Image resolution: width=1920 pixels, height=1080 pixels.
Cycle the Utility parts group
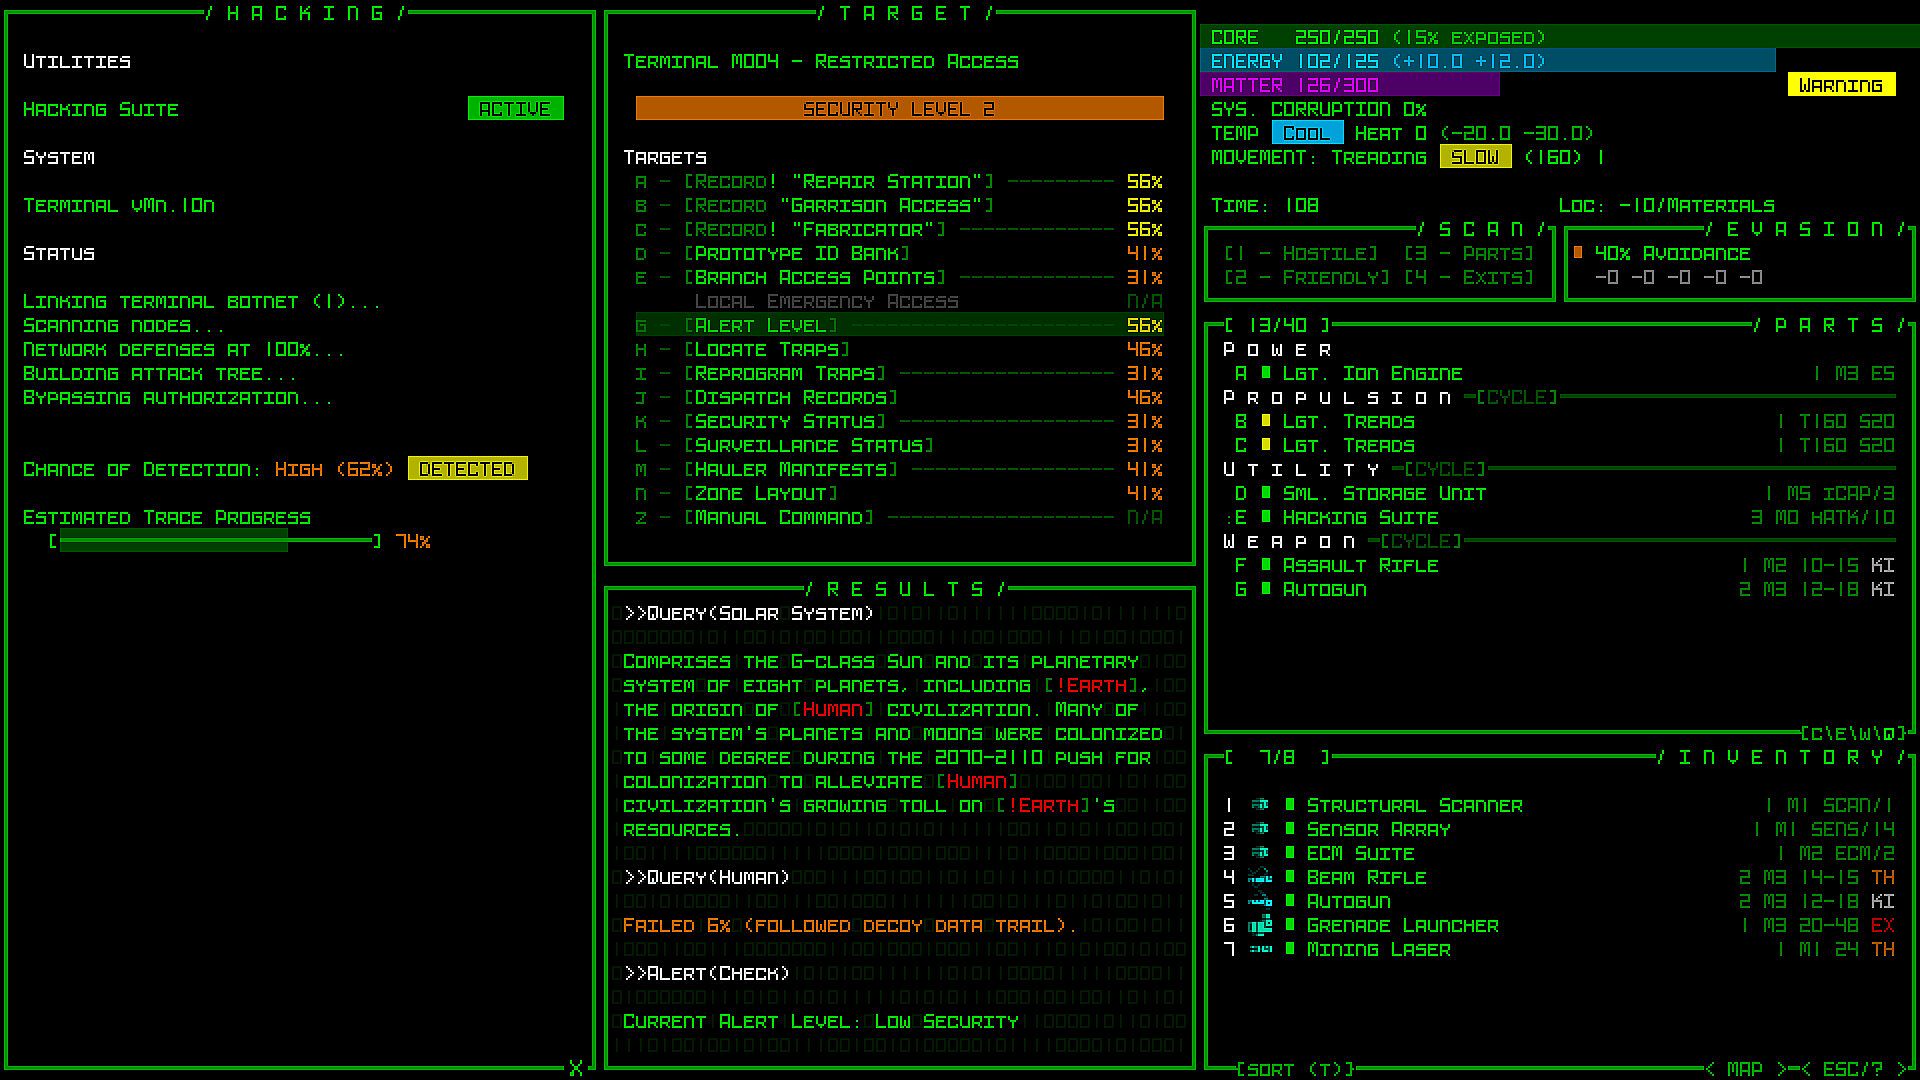(x=1444, y=470)
